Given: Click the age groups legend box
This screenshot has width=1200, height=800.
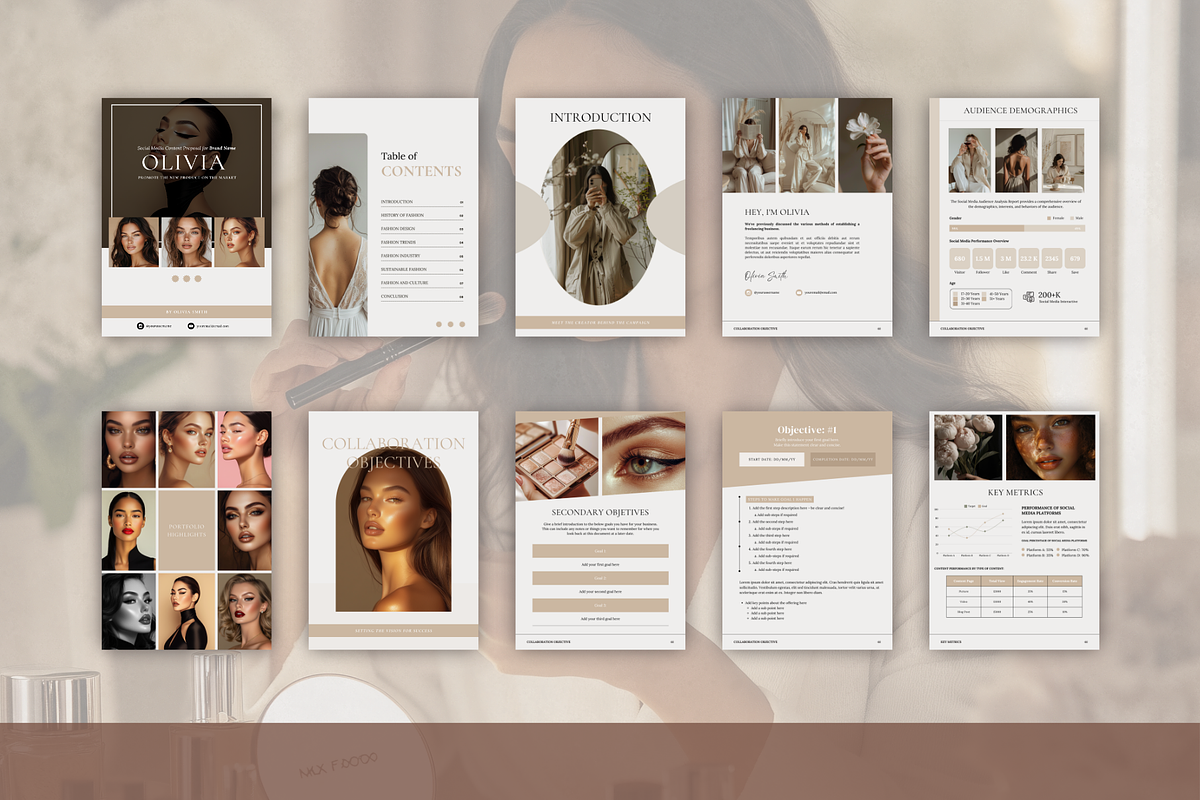Looking at the screenshot, I should point(980,297).
